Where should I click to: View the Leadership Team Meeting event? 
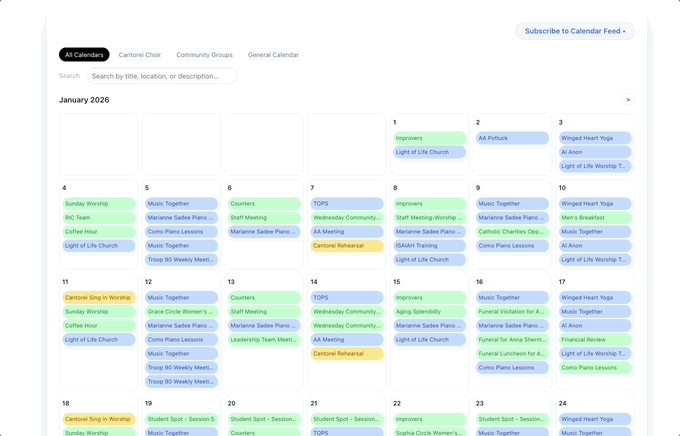263,340
